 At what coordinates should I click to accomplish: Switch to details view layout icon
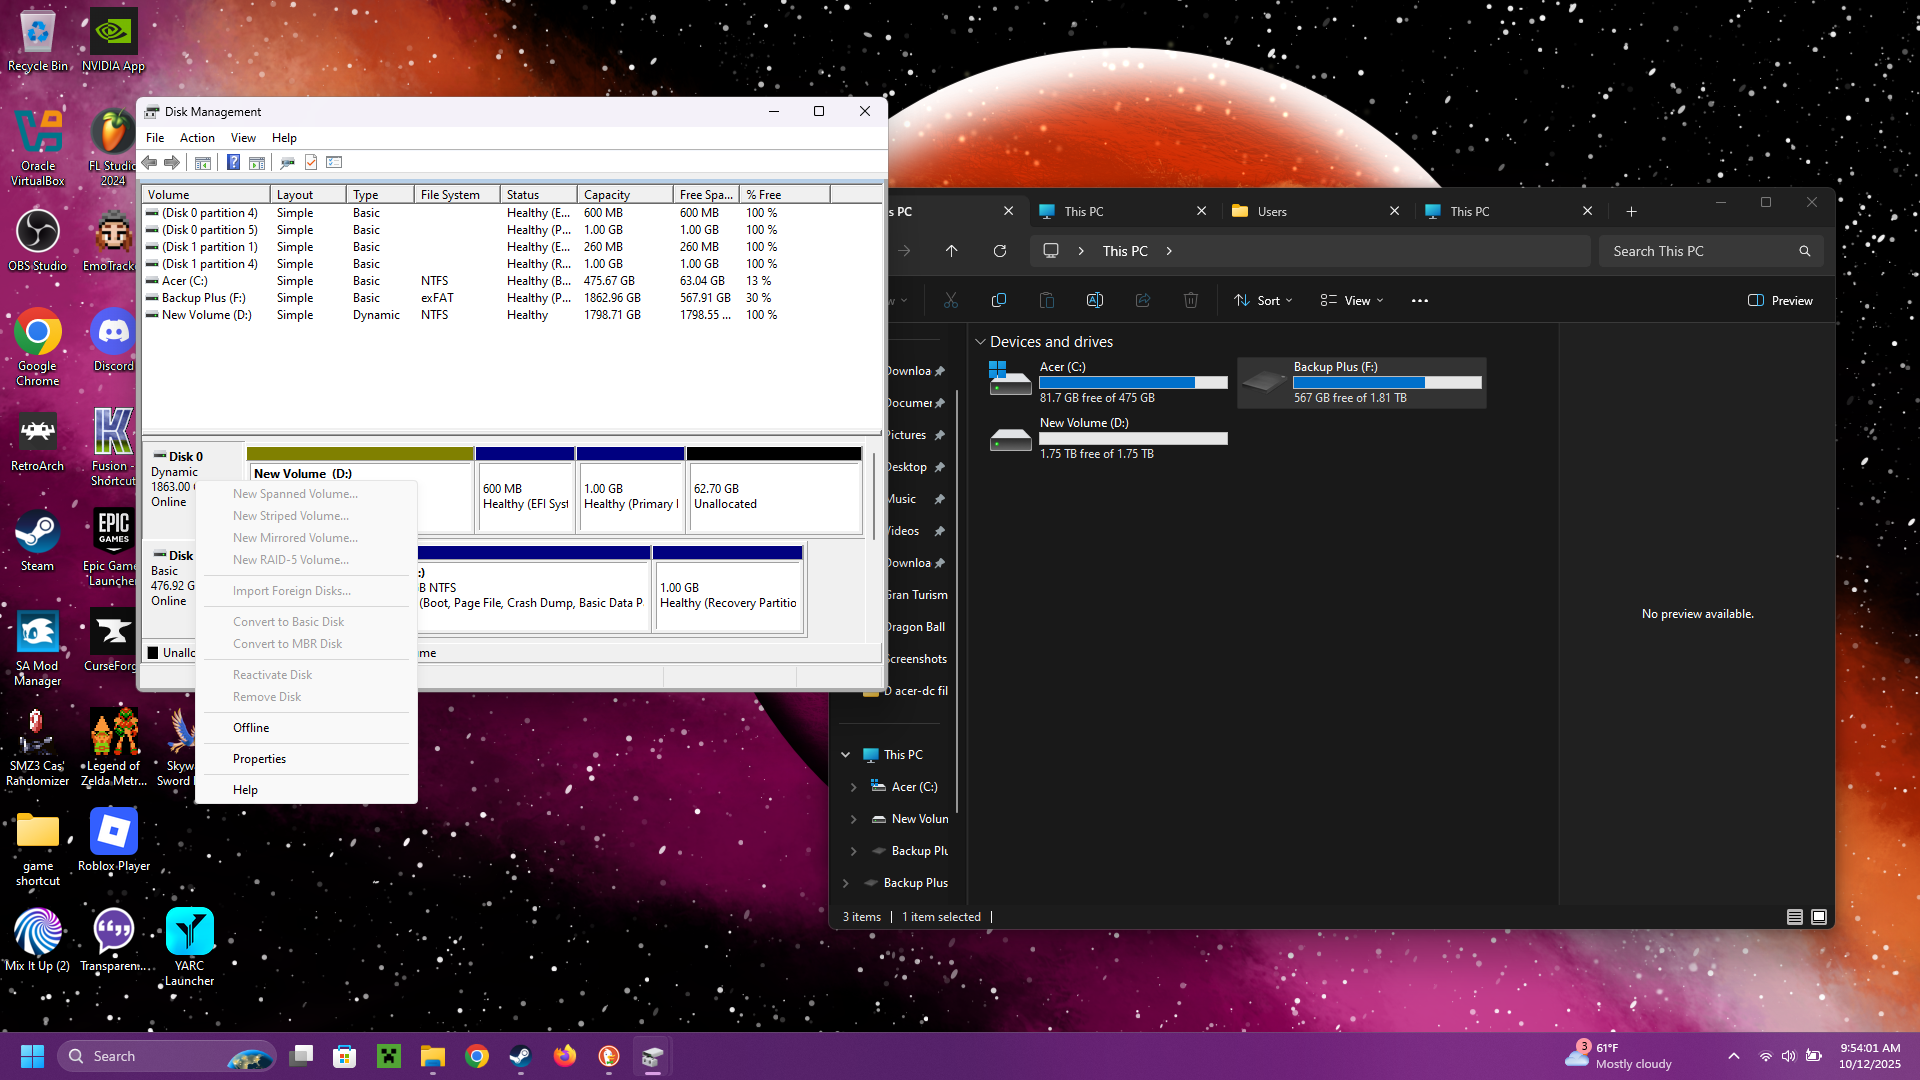[x=1795, y=917]
